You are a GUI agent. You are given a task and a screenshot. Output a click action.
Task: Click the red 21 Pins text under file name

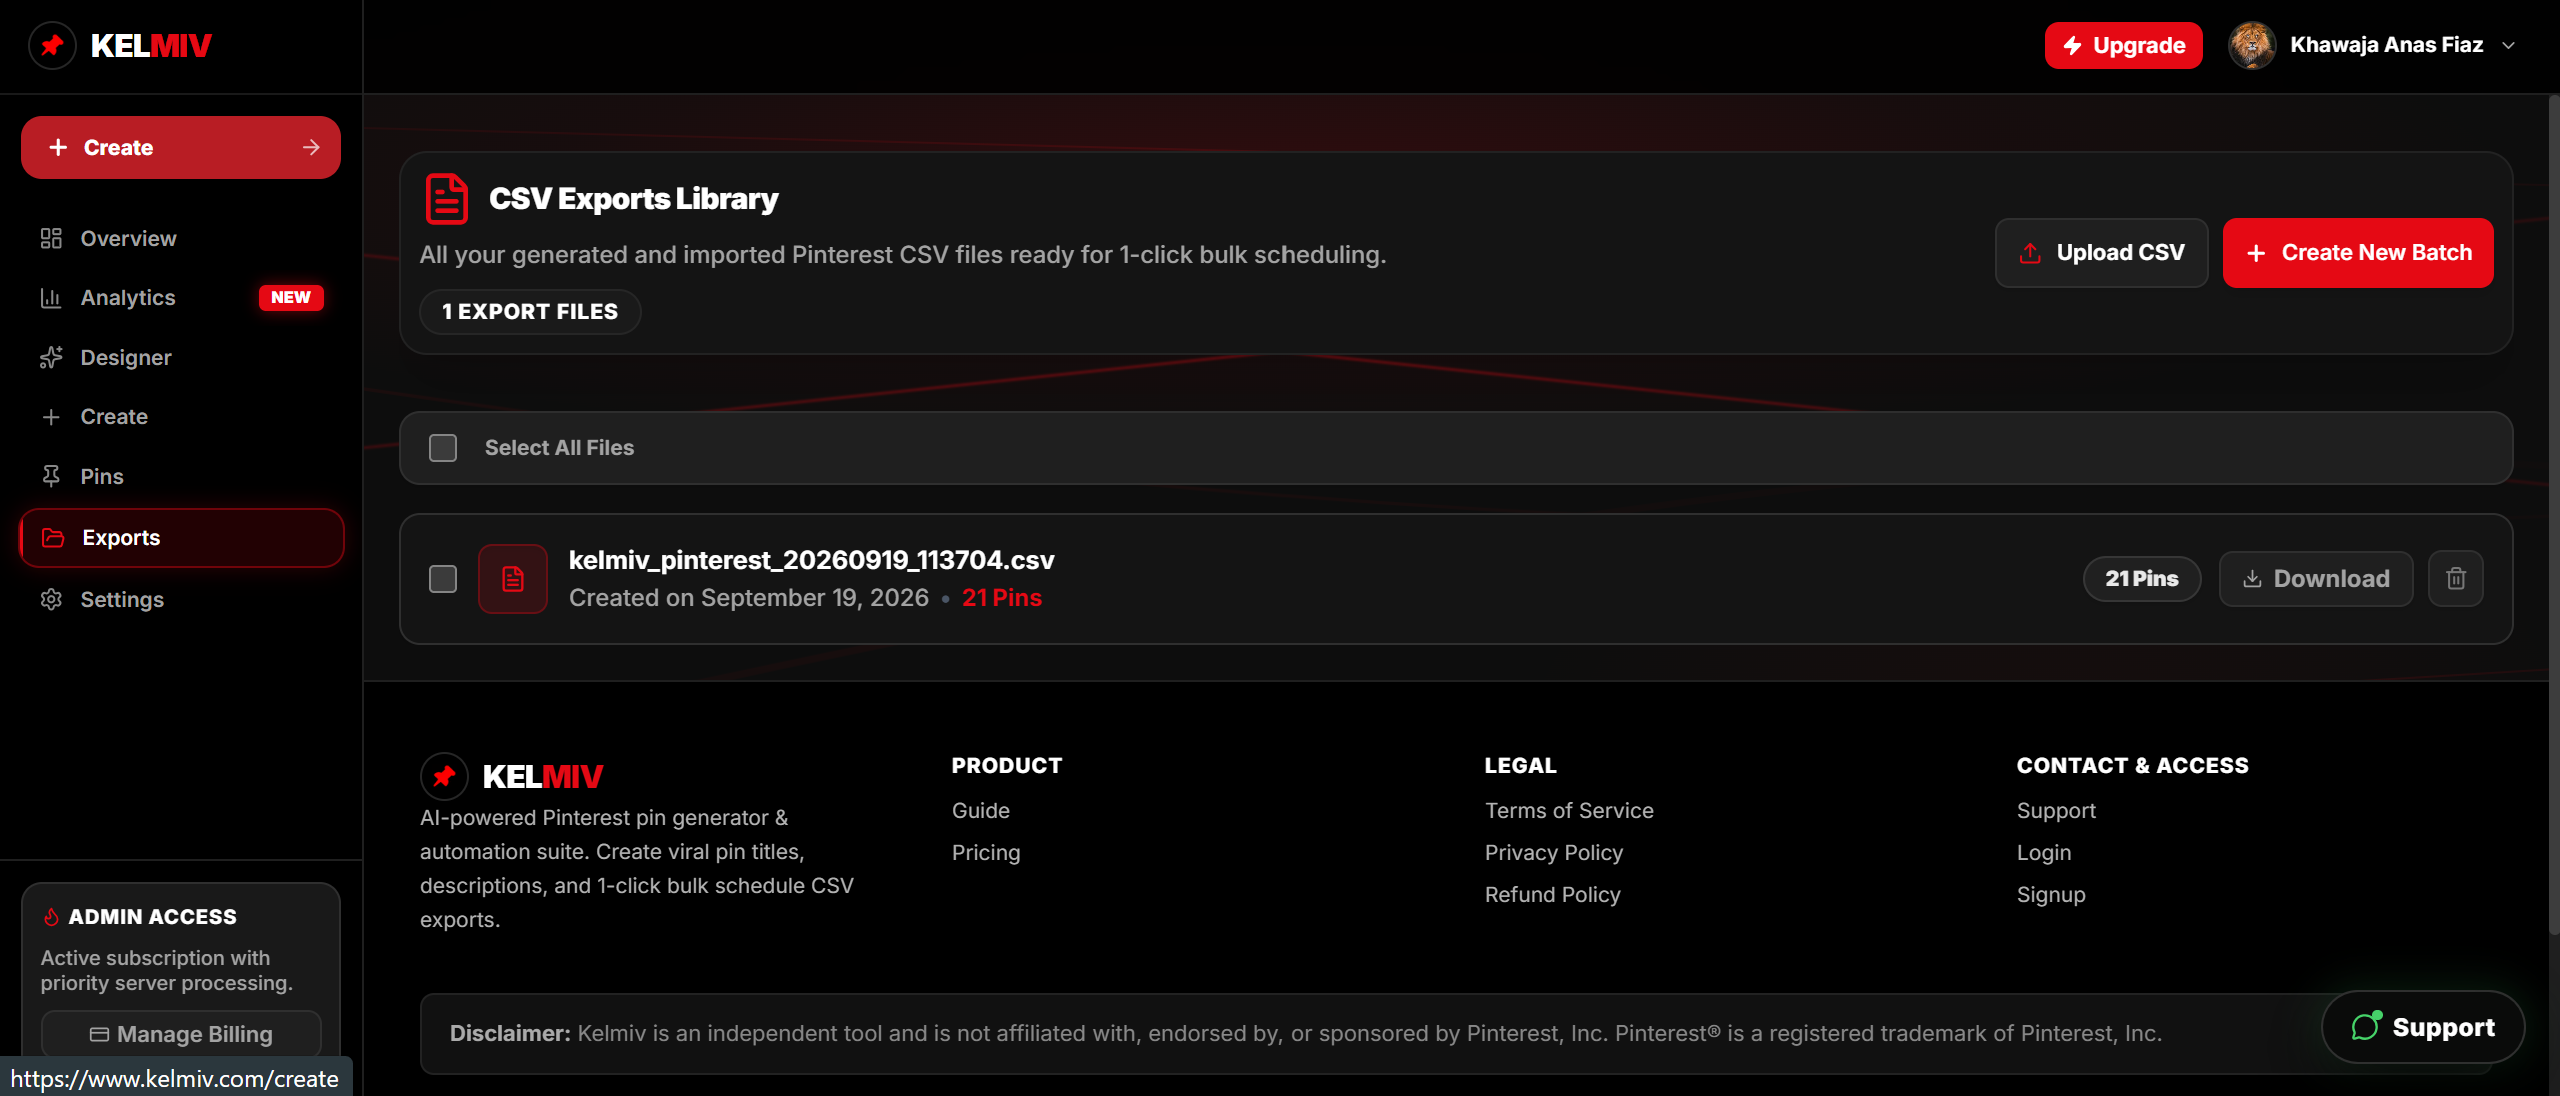(x=1002, y=598)
